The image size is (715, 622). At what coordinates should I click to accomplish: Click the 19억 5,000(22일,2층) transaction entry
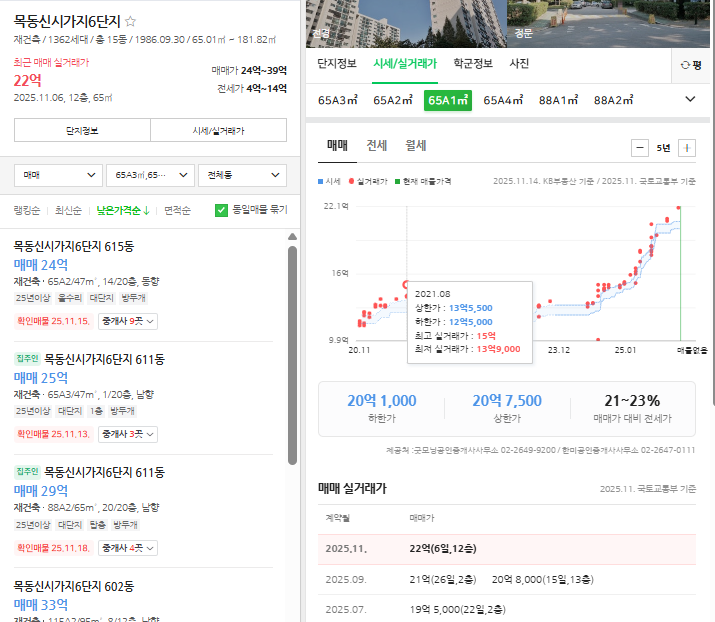(x=457, y=610)
